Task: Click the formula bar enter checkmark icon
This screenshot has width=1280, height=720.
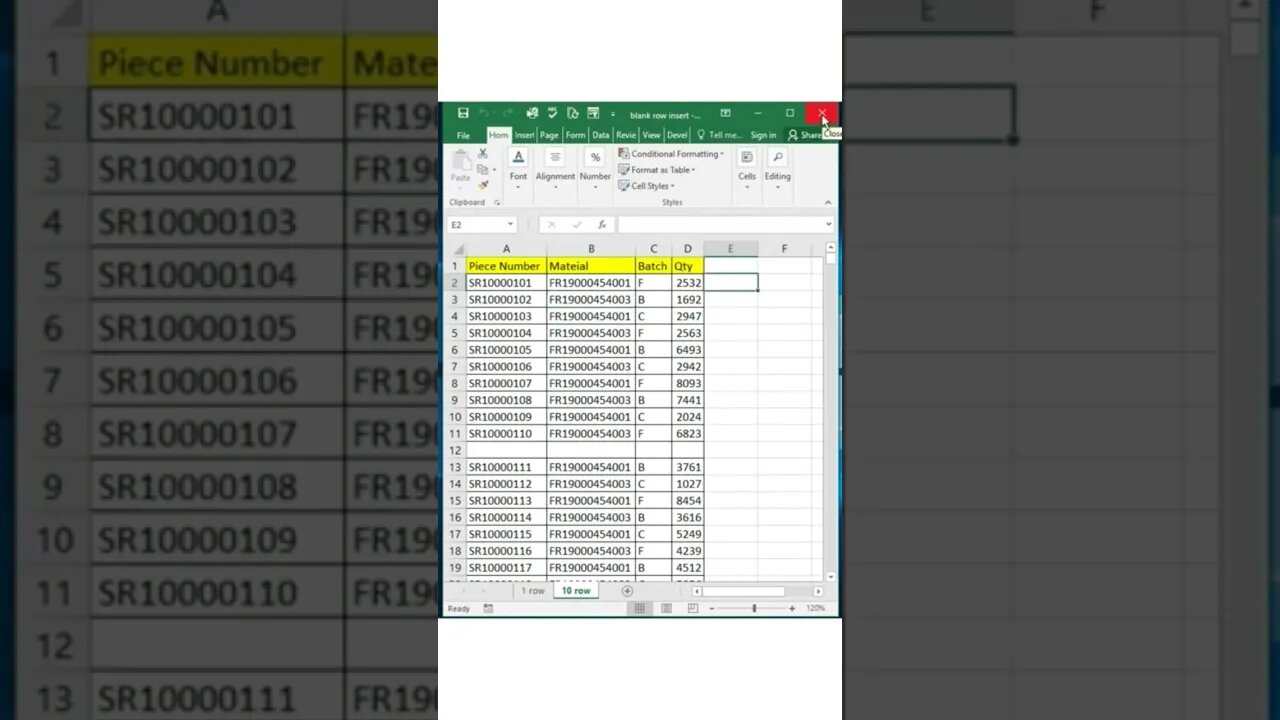Action: 577,225
